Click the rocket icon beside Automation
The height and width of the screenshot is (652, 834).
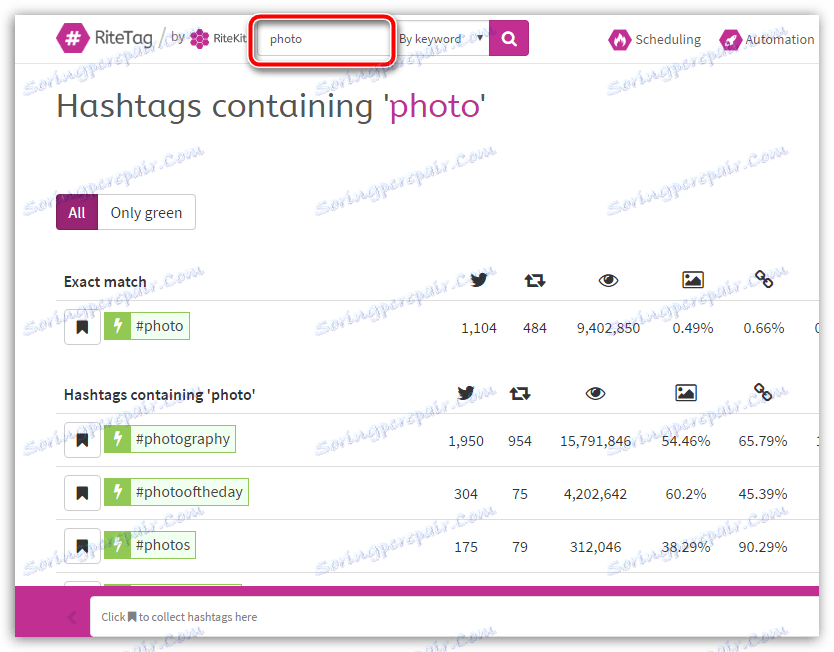[x=730, y=40]
